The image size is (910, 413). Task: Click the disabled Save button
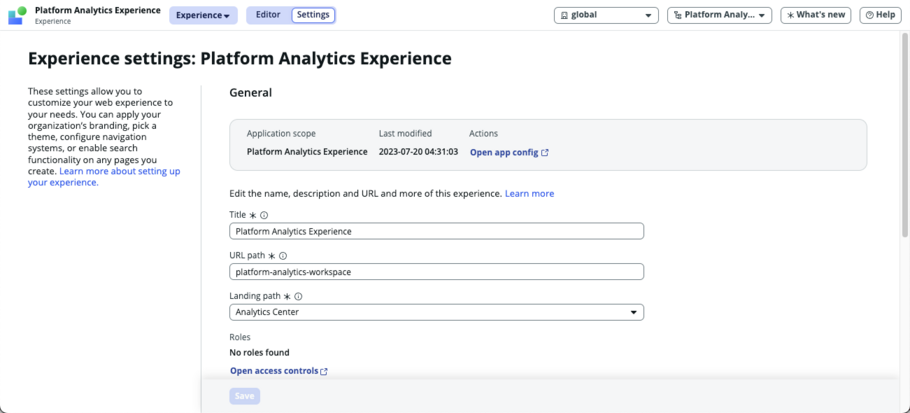[244, 396]
